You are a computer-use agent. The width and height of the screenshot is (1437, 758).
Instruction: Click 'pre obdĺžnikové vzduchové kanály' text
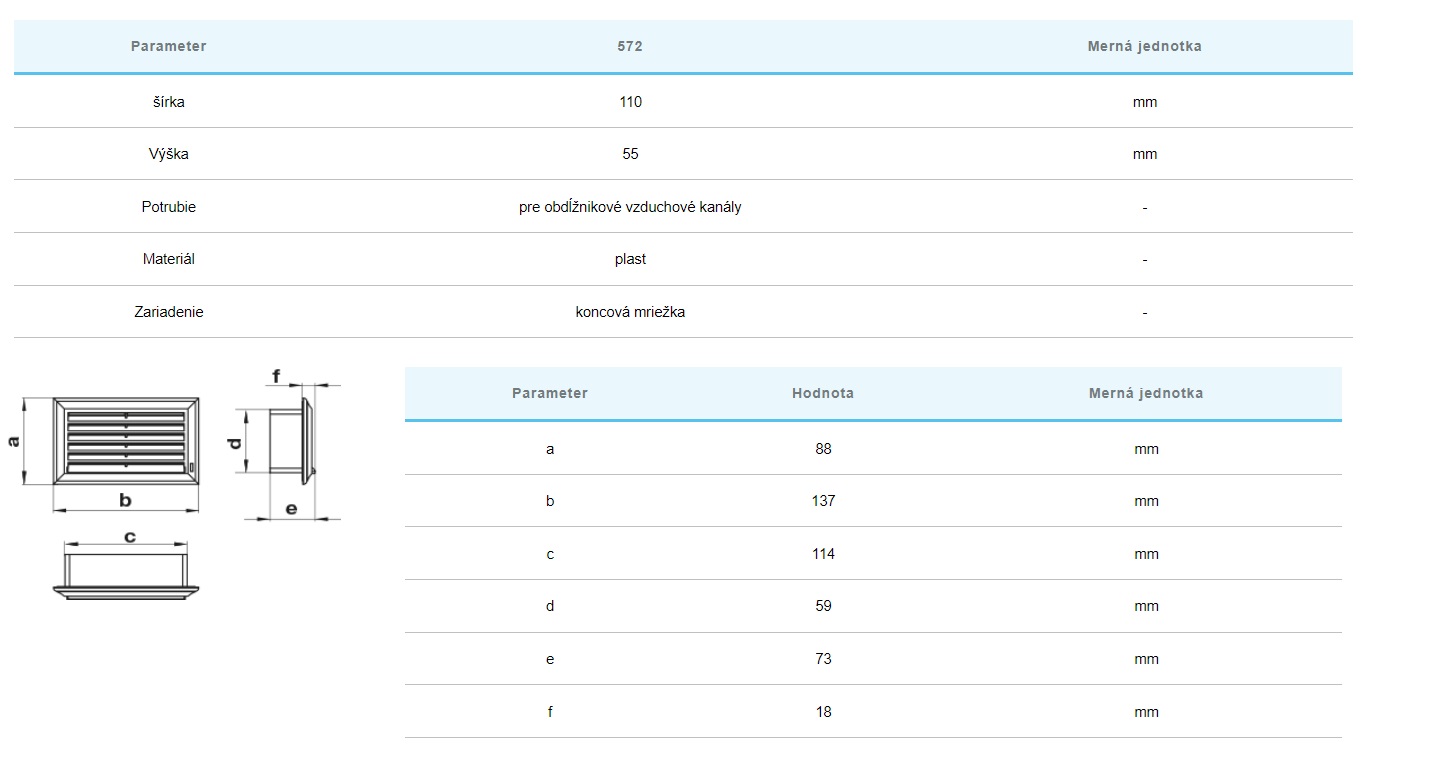(630, 207)
